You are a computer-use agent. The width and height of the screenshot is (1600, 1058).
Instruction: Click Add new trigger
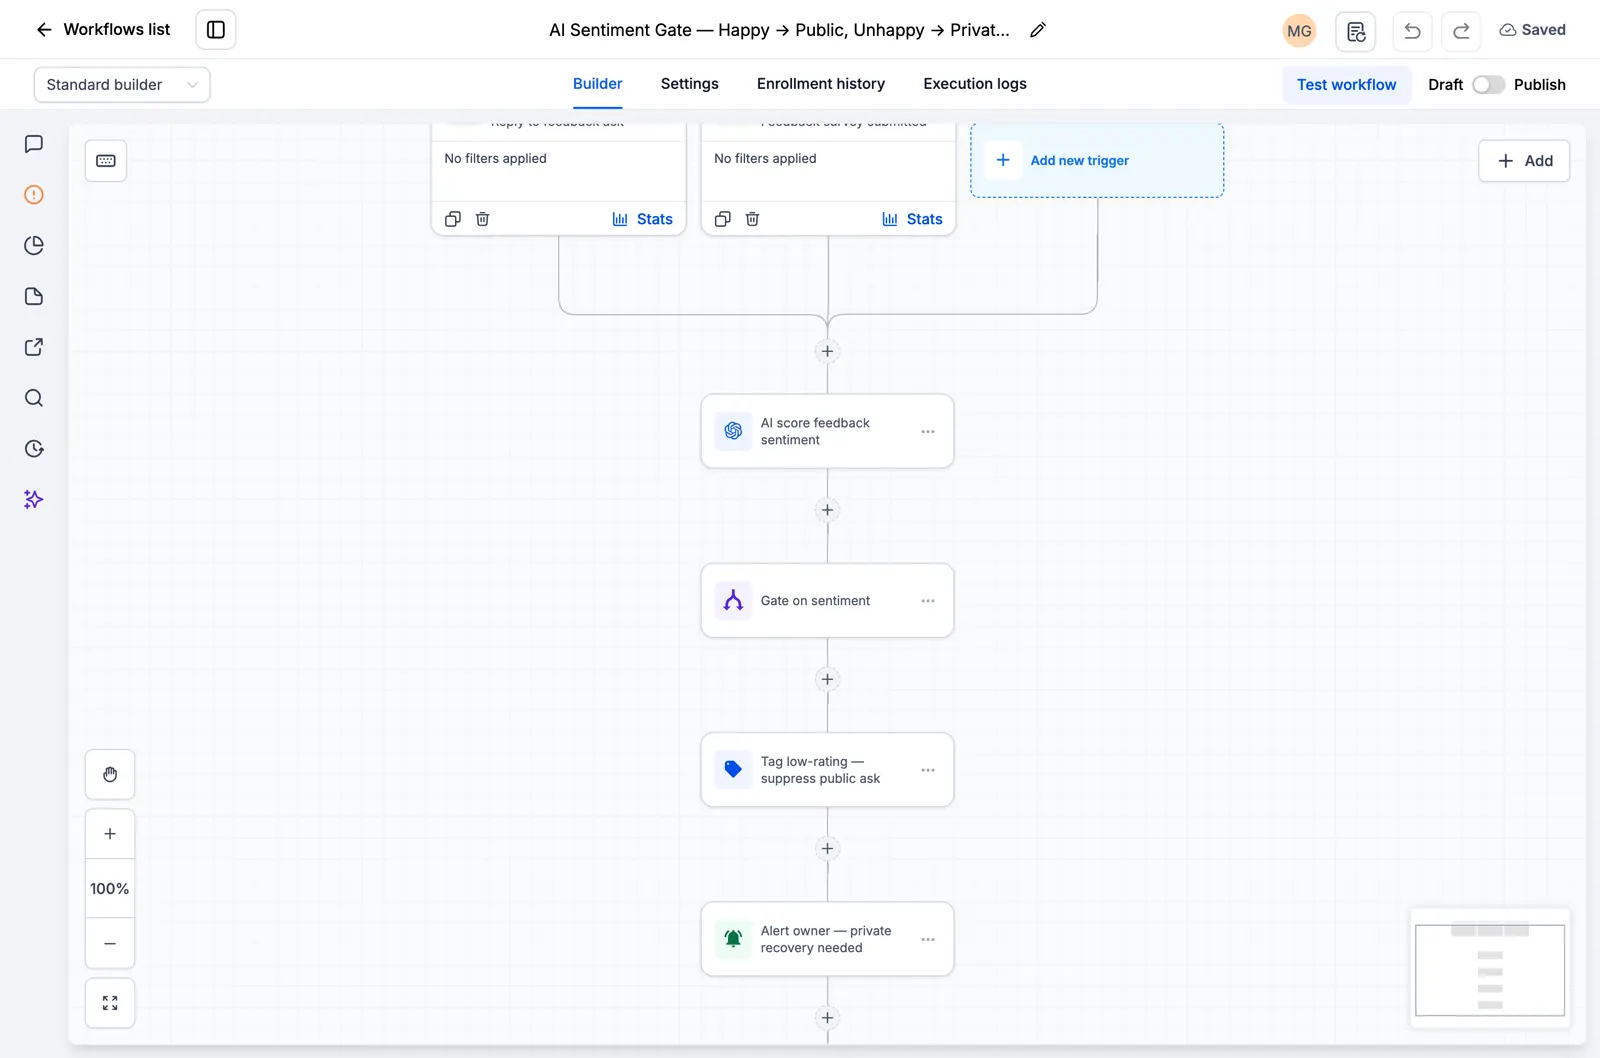pos(1097,160)
